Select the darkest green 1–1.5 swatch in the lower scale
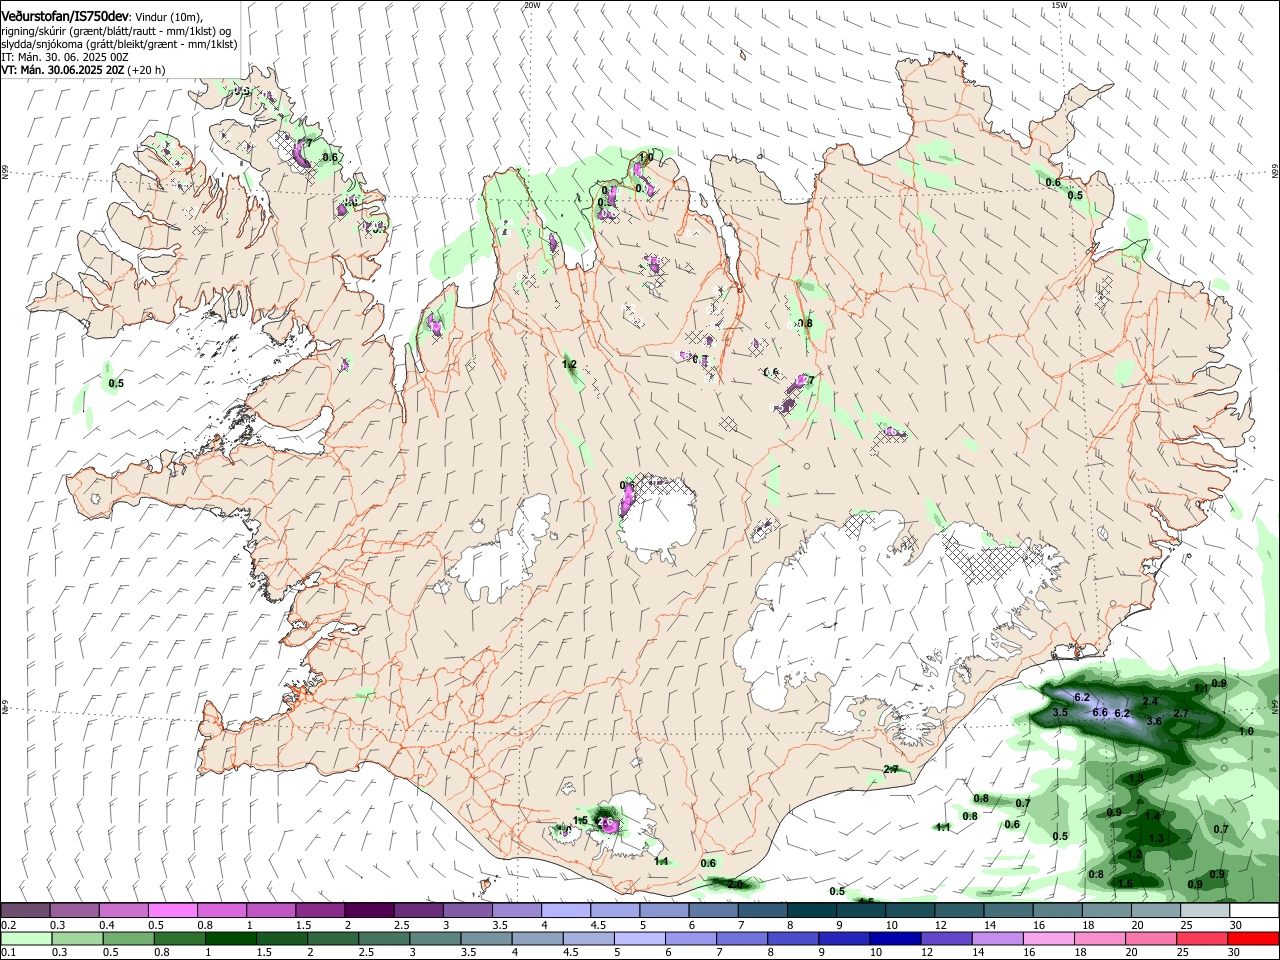The image size is (1280, 960). pos(231,938)
